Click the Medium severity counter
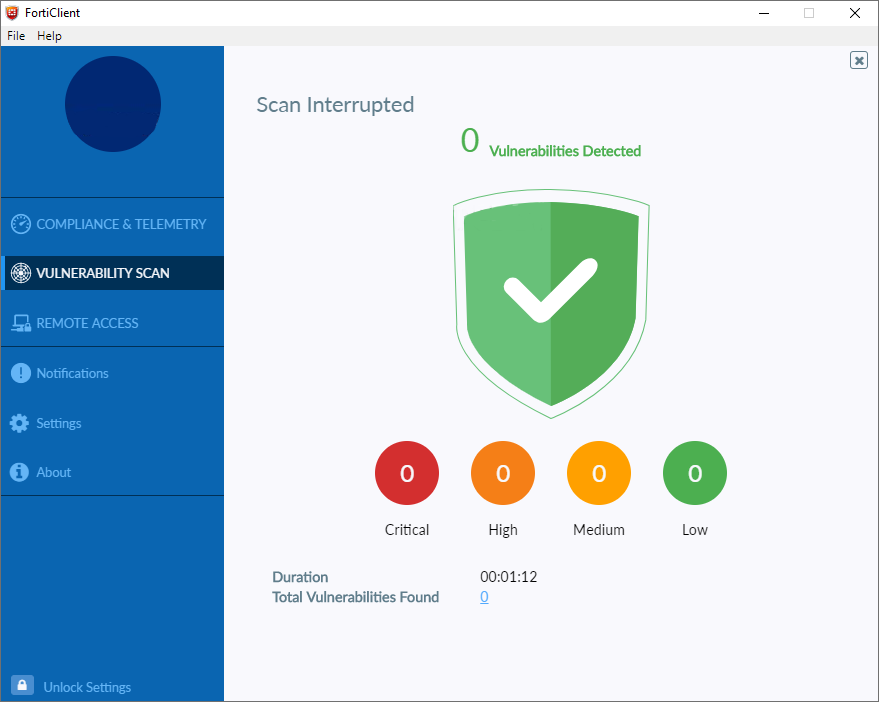Screen dimensions: 879x702 (598, 472)
